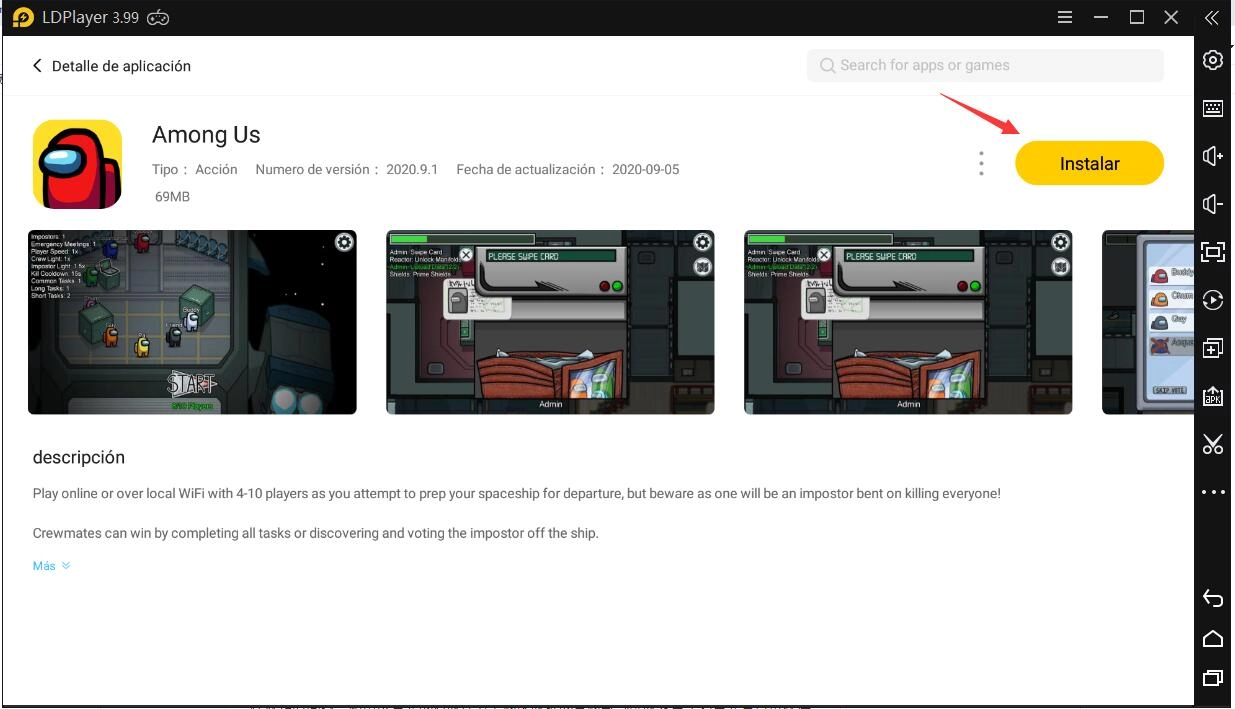Screen dimensions: 1235x709
Task: Click the install APK icon
Action: click(1213, 396)
